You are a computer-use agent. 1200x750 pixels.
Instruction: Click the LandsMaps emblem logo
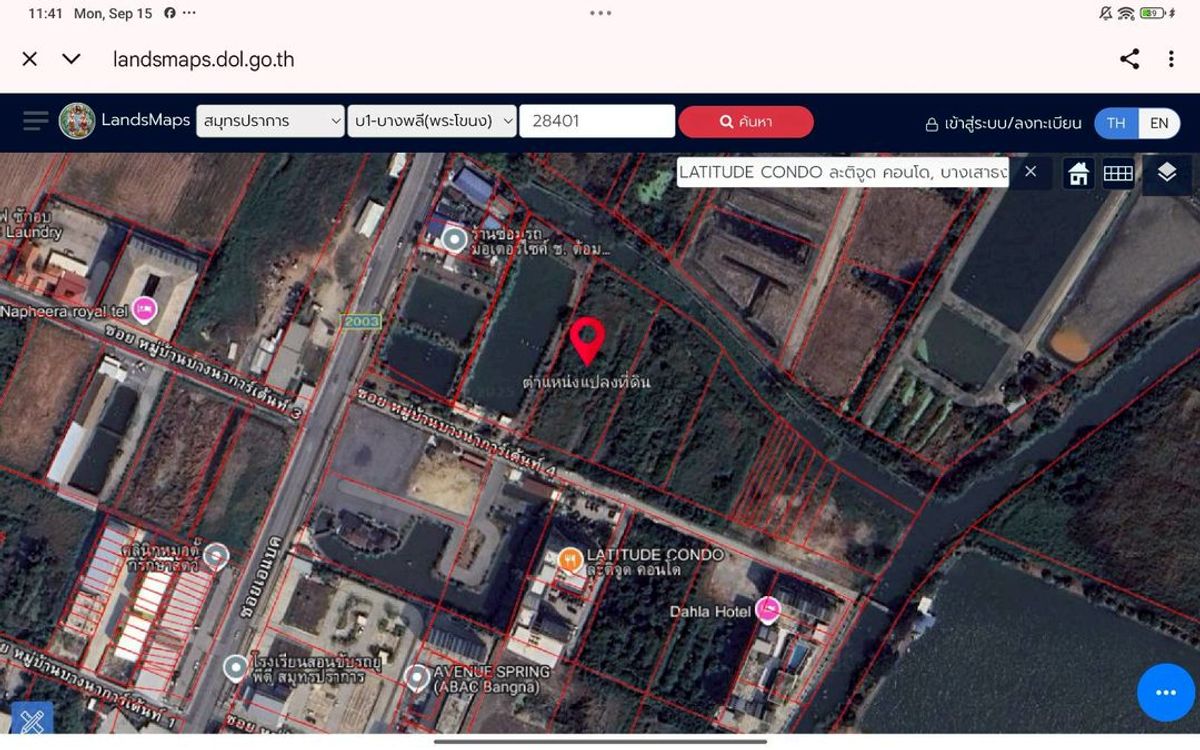tap(77, 121)
